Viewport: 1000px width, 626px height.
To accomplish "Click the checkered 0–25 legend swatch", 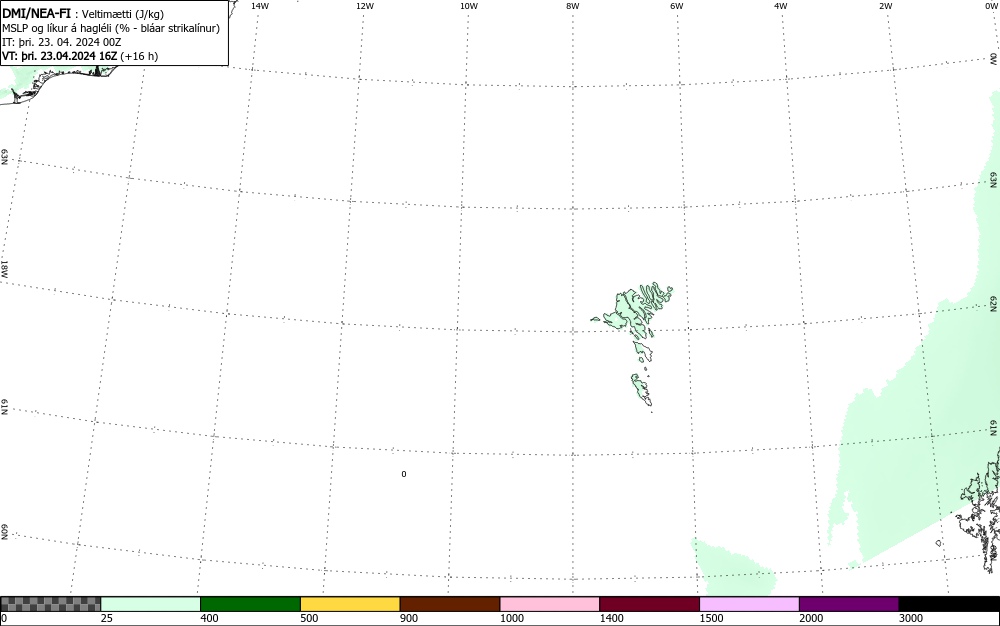I will tap(50, 604).
